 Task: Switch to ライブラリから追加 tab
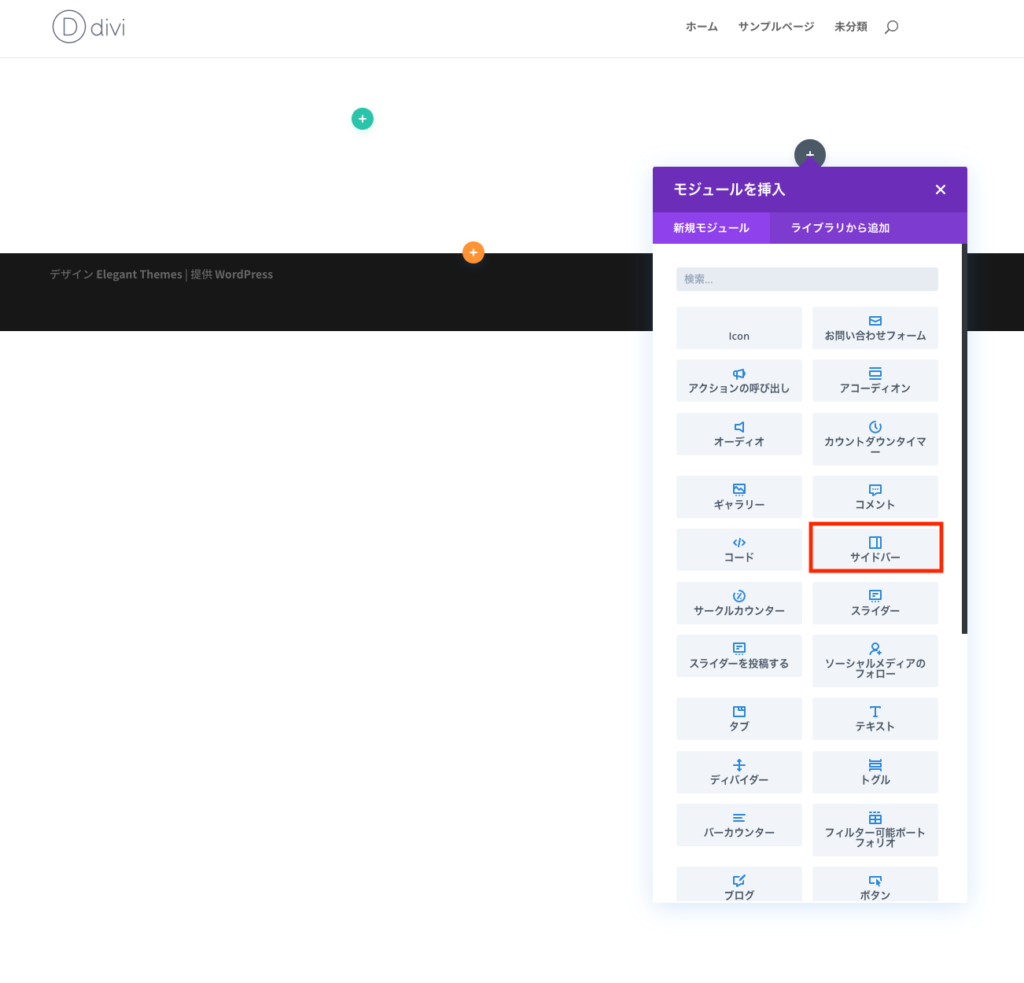pyautogui.click(x=840, y=228)
